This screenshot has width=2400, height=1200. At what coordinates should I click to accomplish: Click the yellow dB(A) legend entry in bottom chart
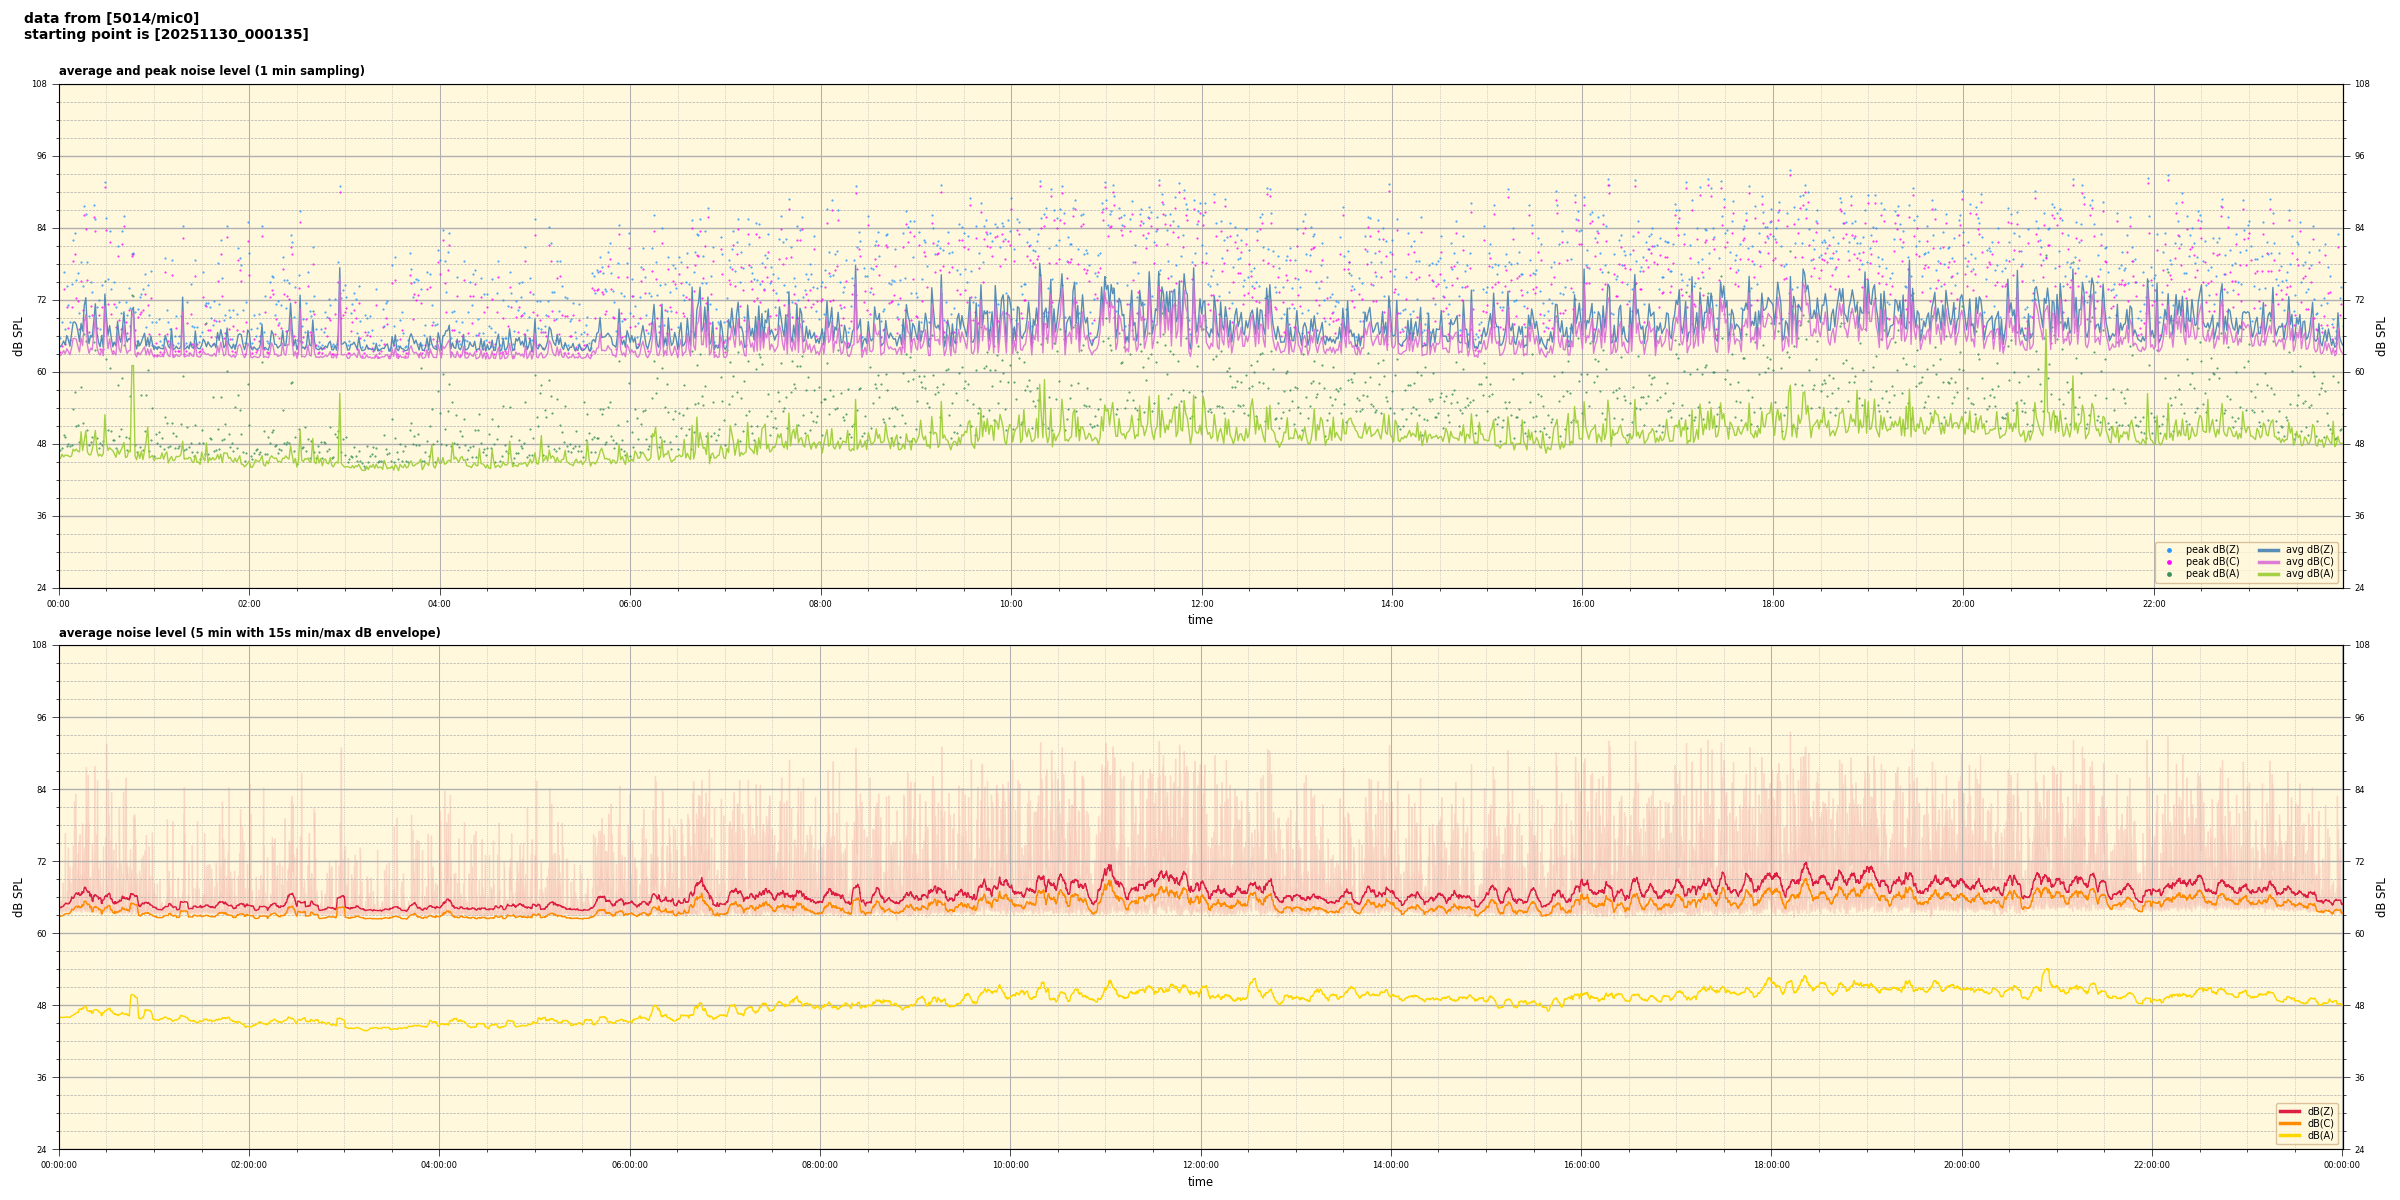coord(2290,1135)
